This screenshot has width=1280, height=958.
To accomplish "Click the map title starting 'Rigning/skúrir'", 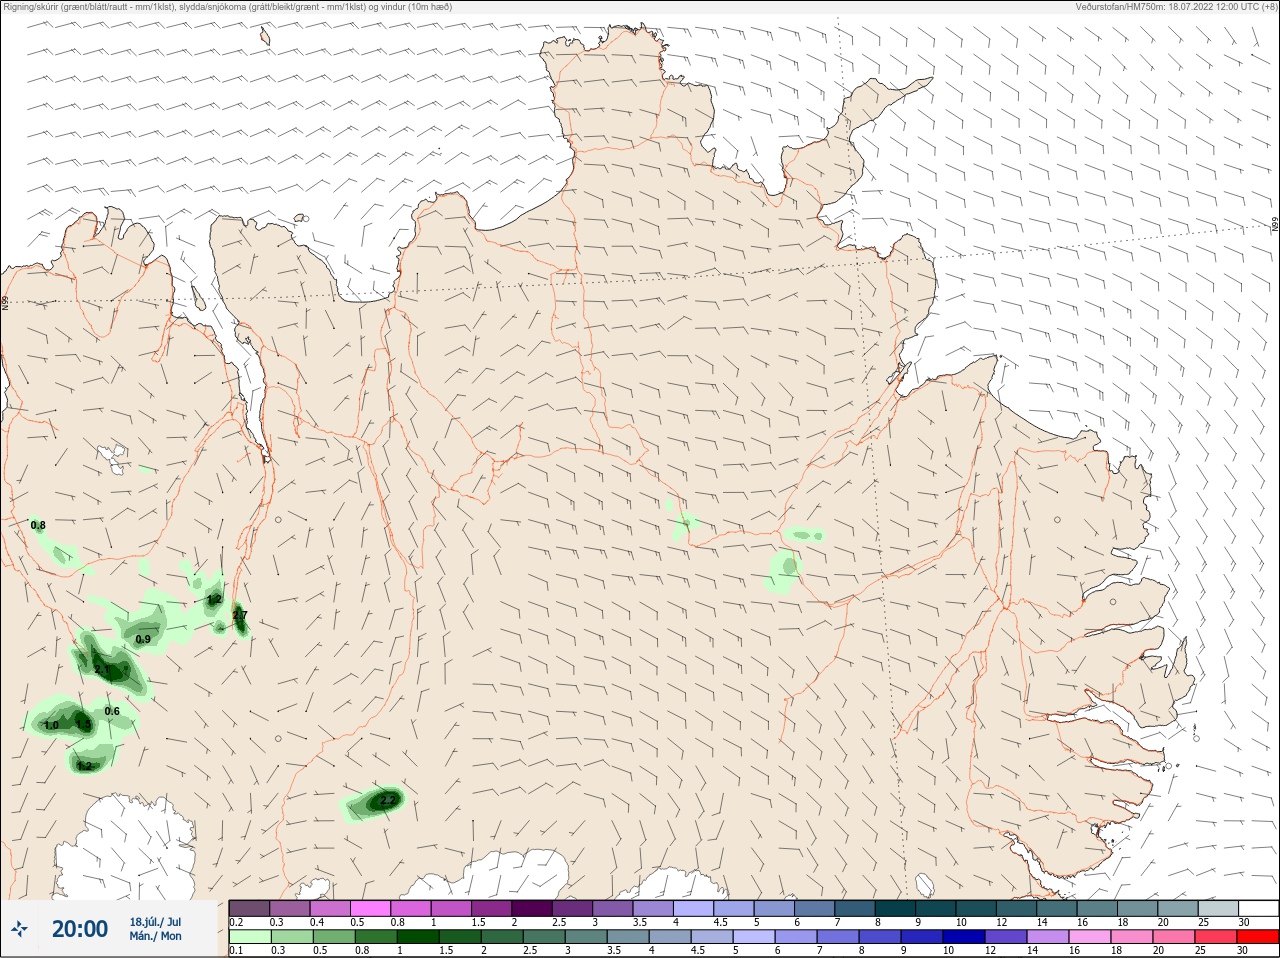I will [x=227, y=7].
